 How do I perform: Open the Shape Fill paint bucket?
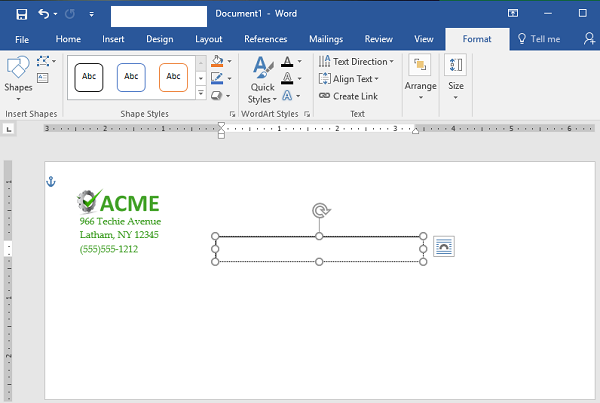217,62
